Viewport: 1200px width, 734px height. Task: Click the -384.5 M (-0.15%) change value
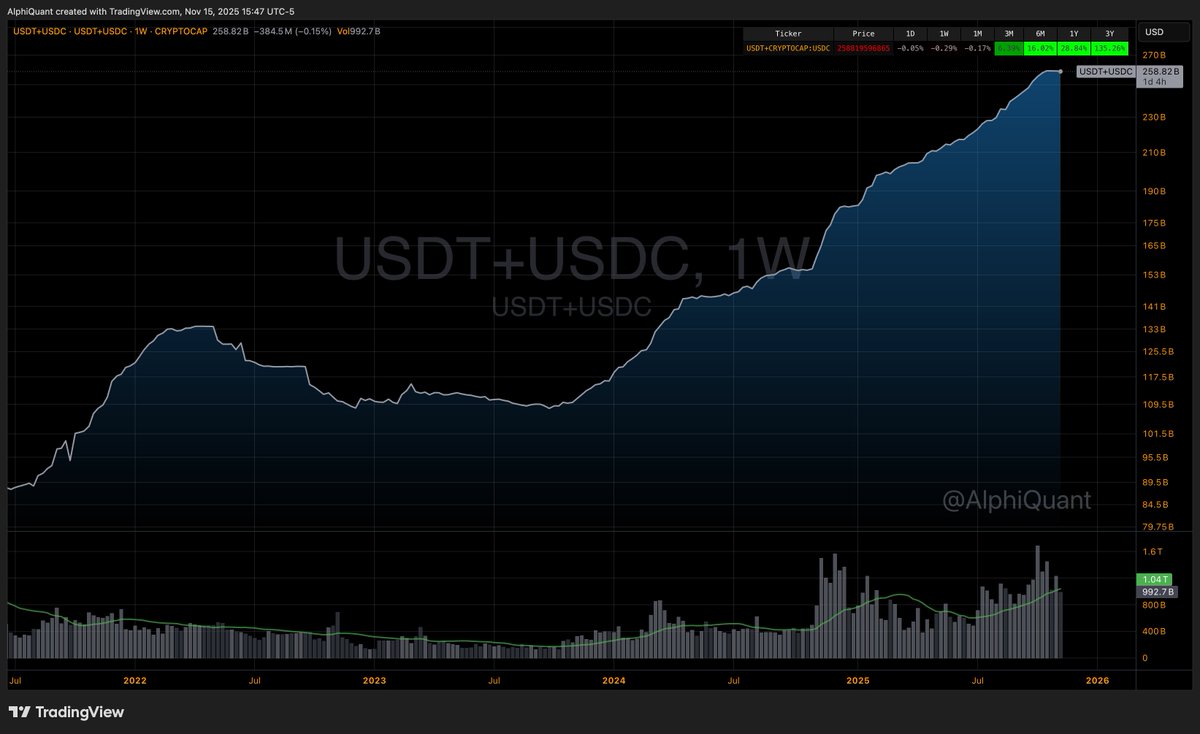[295, 32]
